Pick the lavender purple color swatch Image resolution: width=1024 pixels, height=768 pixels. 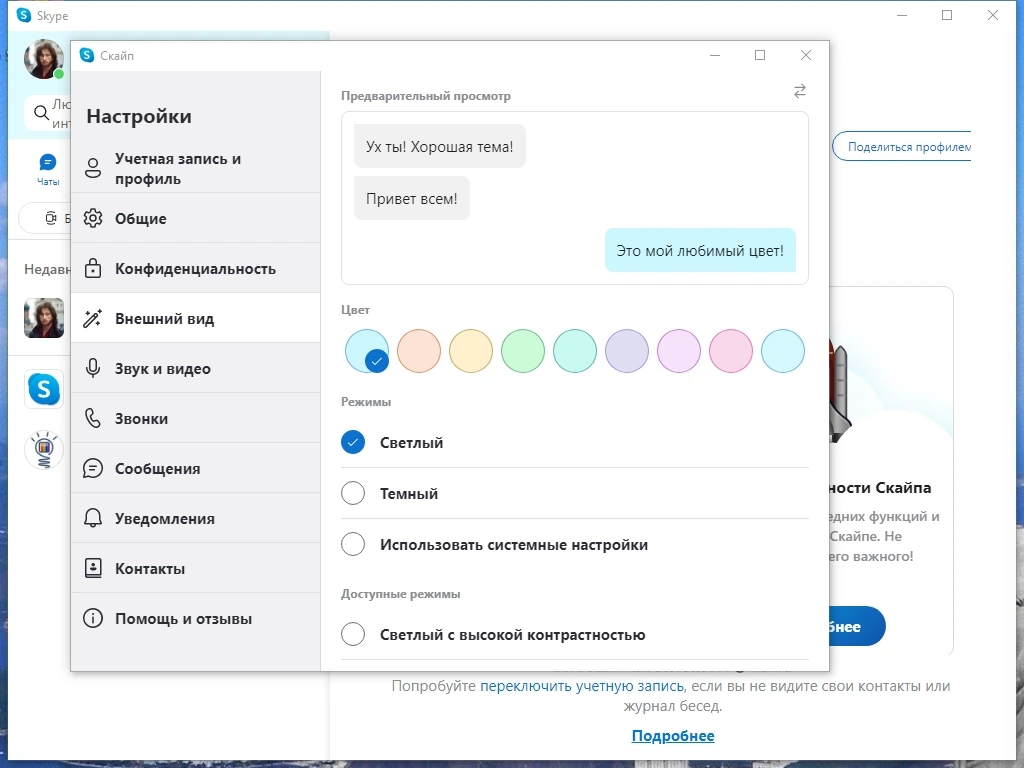click(627, 351)
